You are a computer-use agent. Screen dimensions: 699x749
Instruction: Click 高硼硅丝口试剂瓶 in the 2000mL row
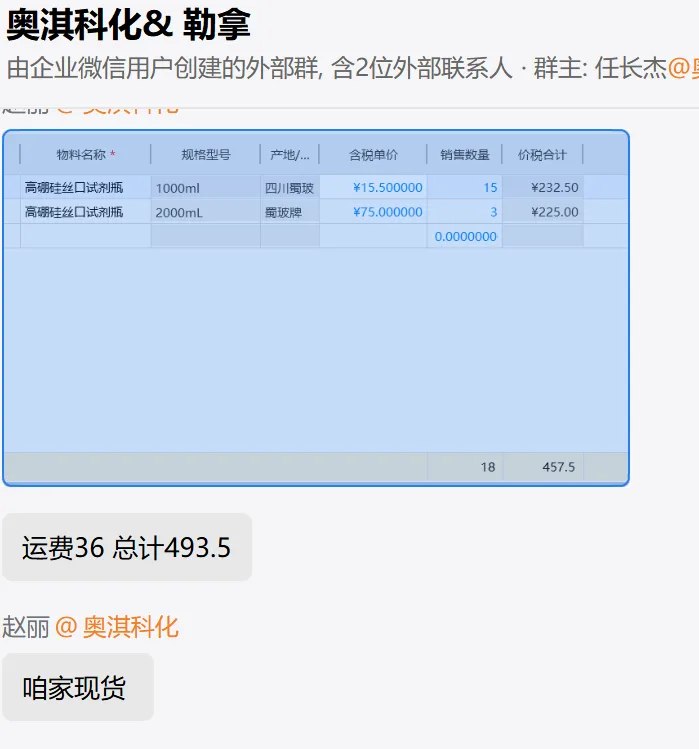(x=86, y=212)
